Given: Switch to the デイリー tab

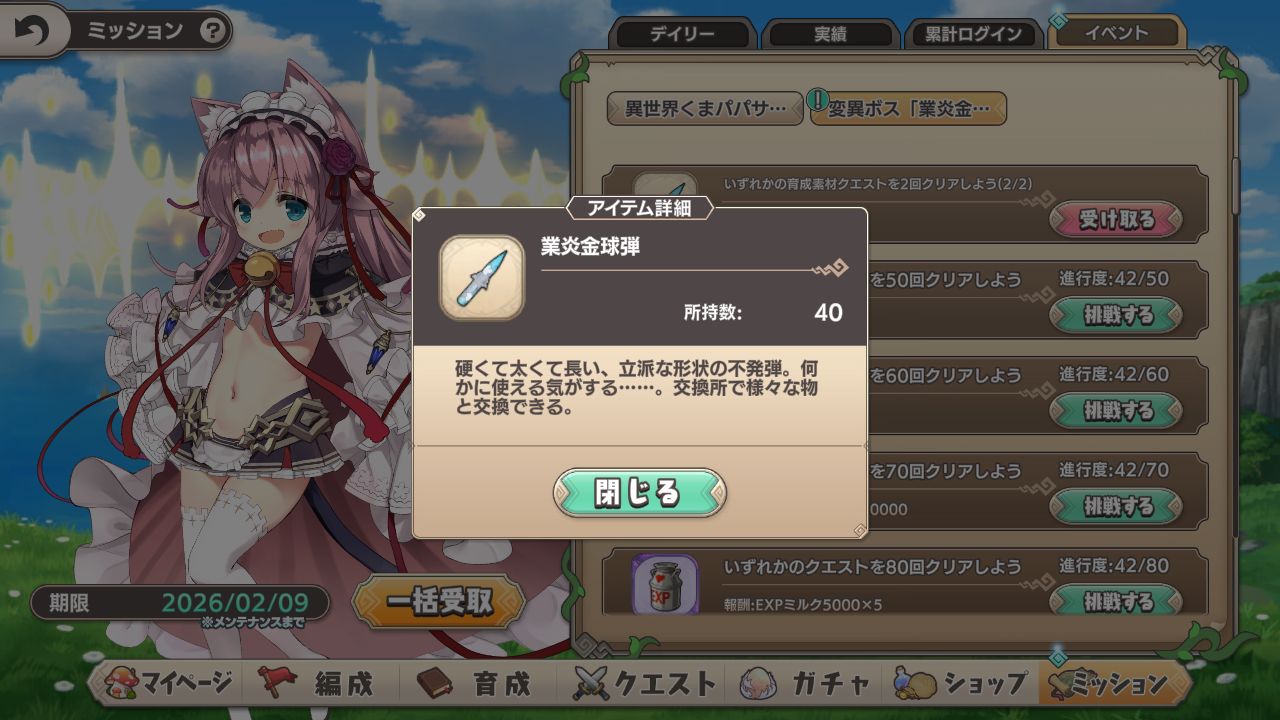Looking at the screenshot, I should (683, 34).
